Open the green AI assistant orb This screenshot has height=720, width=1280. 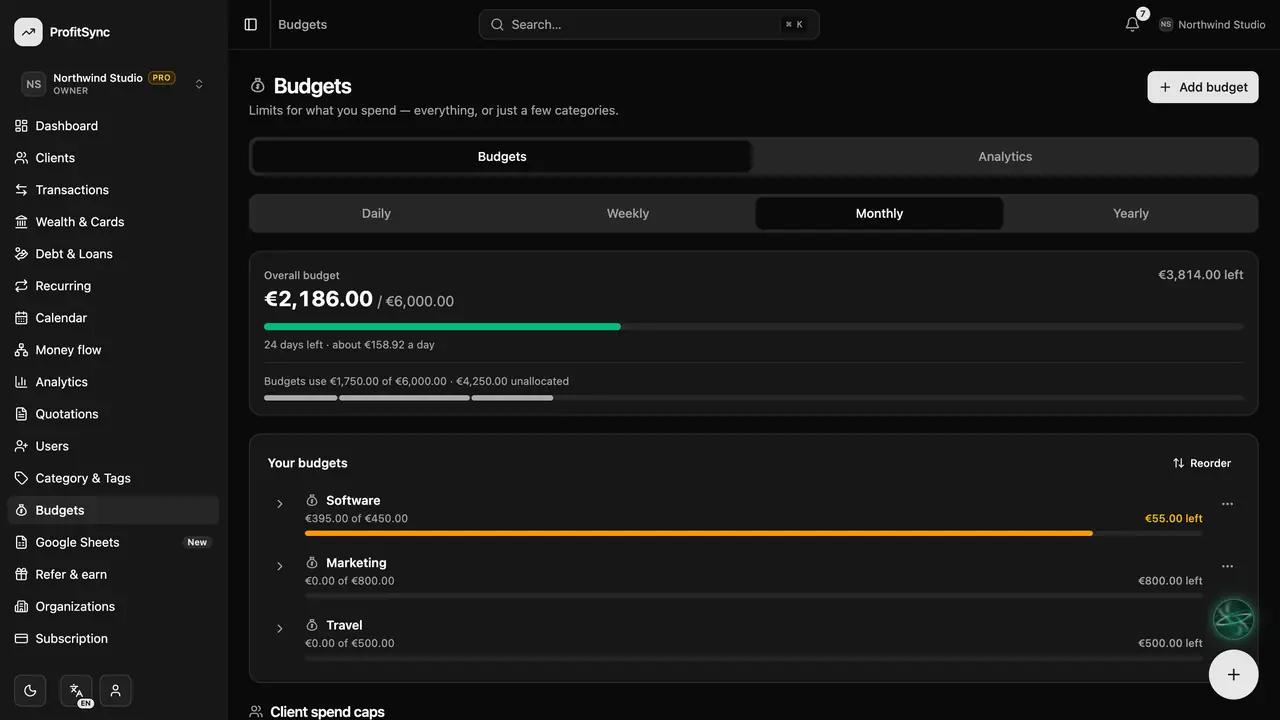click(1233, 620)
